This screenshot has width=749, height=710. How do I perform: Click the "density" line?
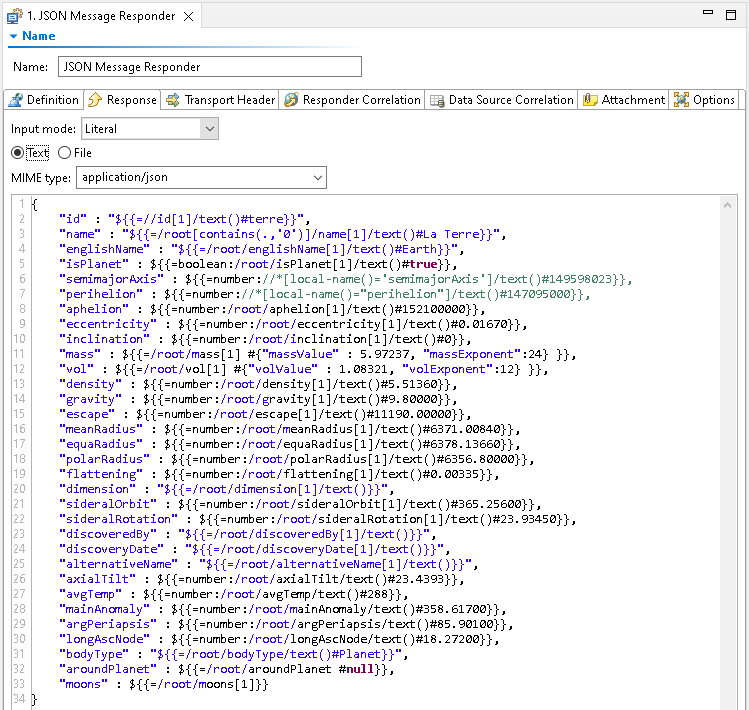coord(258,384)
